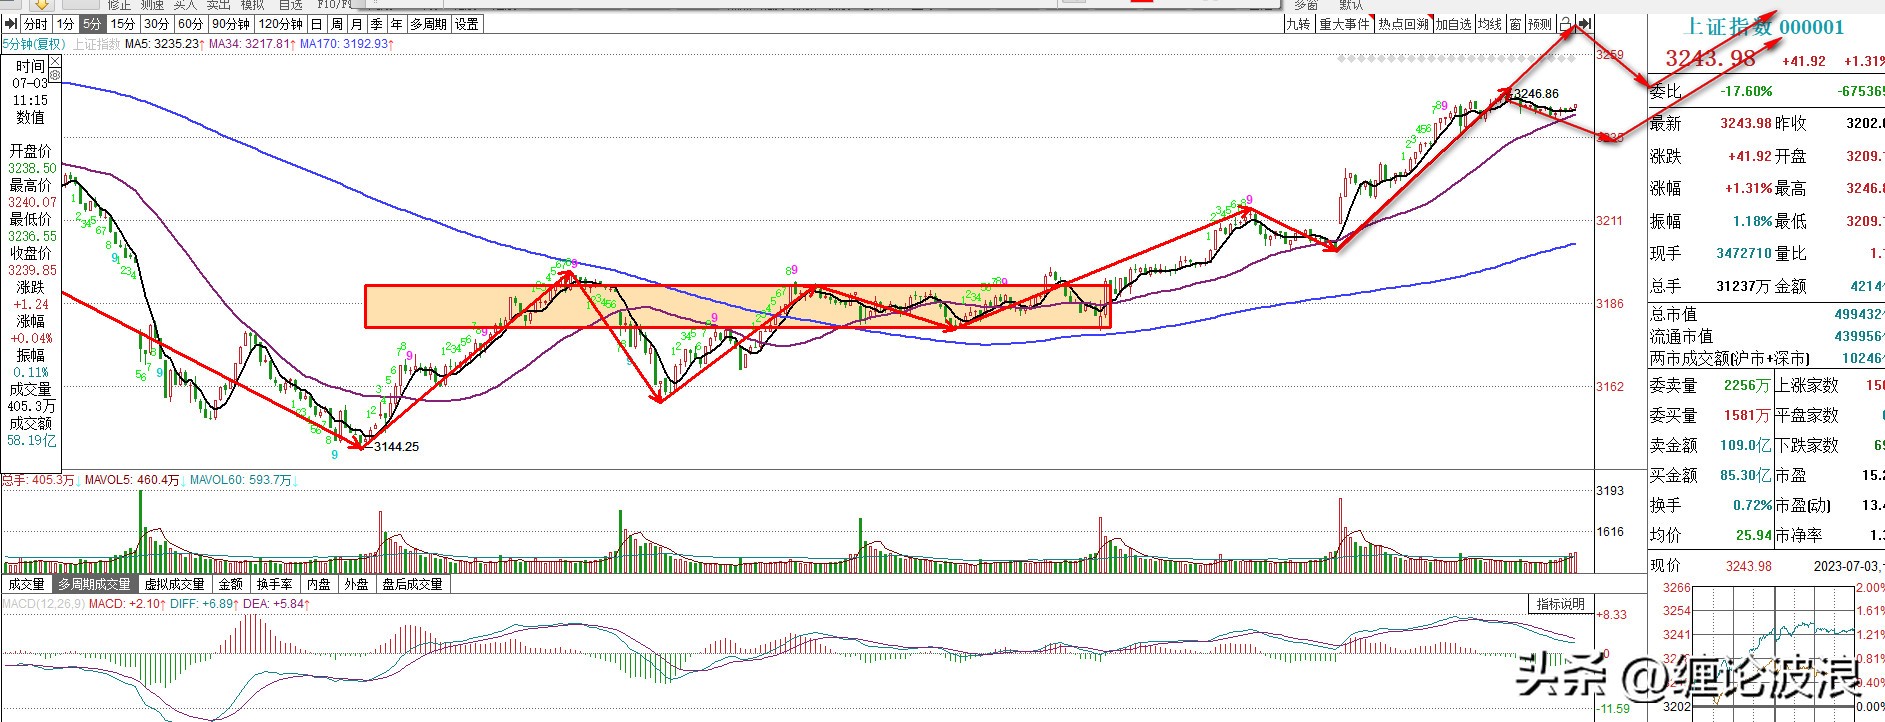The width and height of the screenshot is (1885, 722).
Task: Select the 120分钟 period tab
Action: (280, 24)
